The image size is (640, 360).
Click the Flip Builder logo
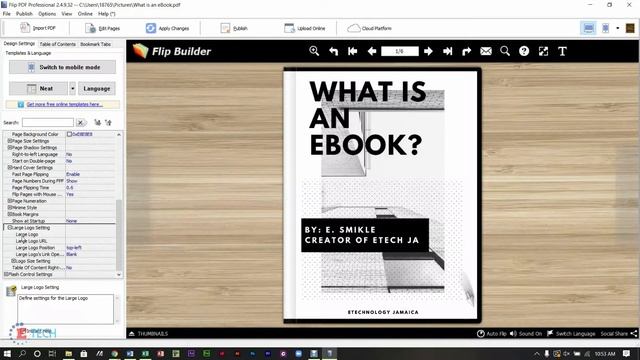click(172, 51)
